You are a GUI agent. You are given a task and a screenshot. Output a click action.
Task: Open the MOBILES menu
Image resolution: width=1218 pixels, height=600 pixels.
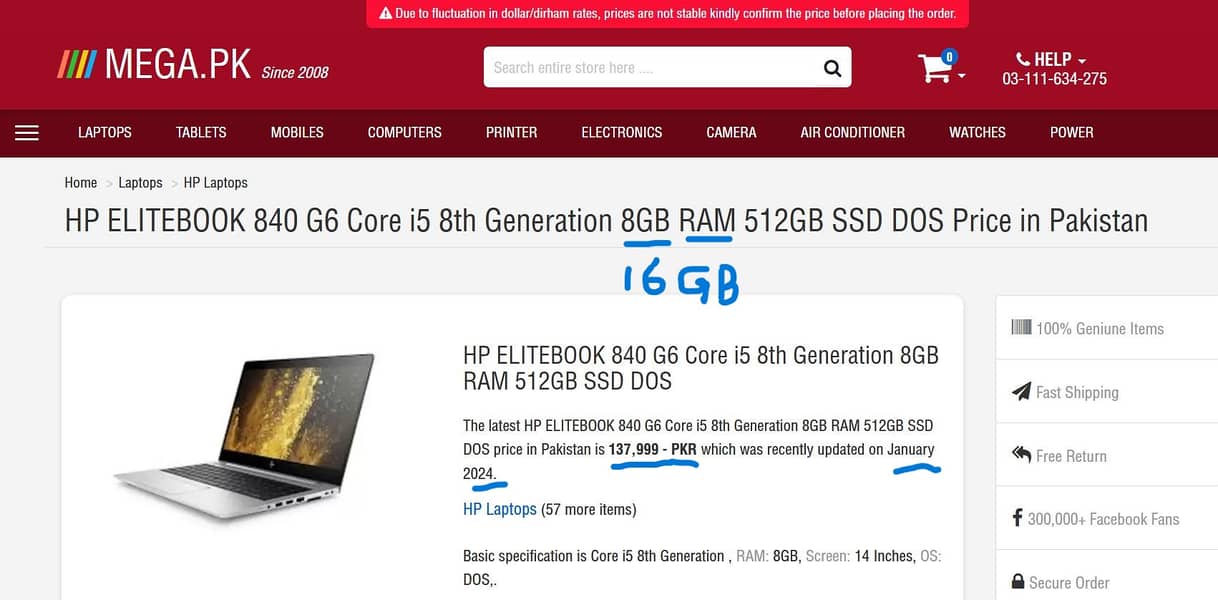pyautogui.click(x=297, y=132)
